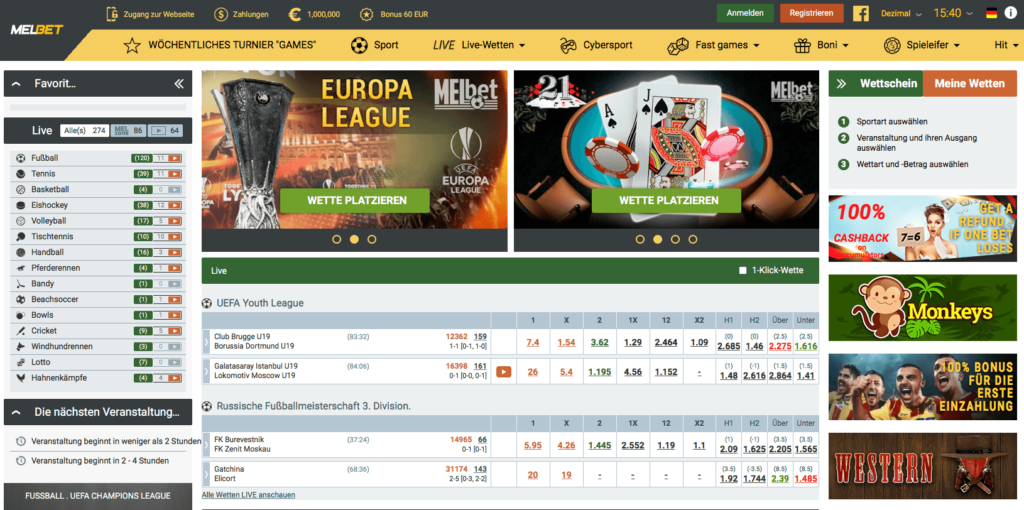This screenshot has height=510, width=1024.
Task: Open Veranstaltung beginnt in 2 - 4 Stunden
Action: (100, 460)
